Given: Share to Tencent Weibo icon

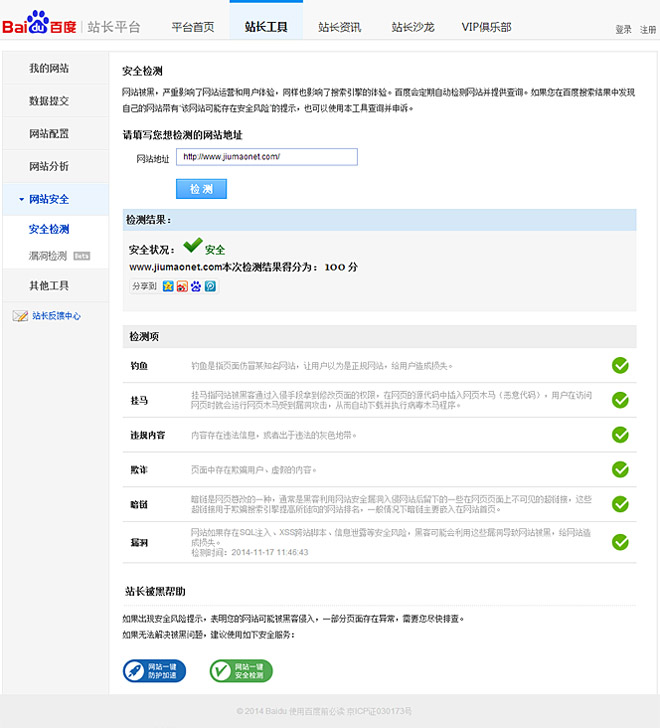Looking at the screenshot, I should (x=210, y=286).
